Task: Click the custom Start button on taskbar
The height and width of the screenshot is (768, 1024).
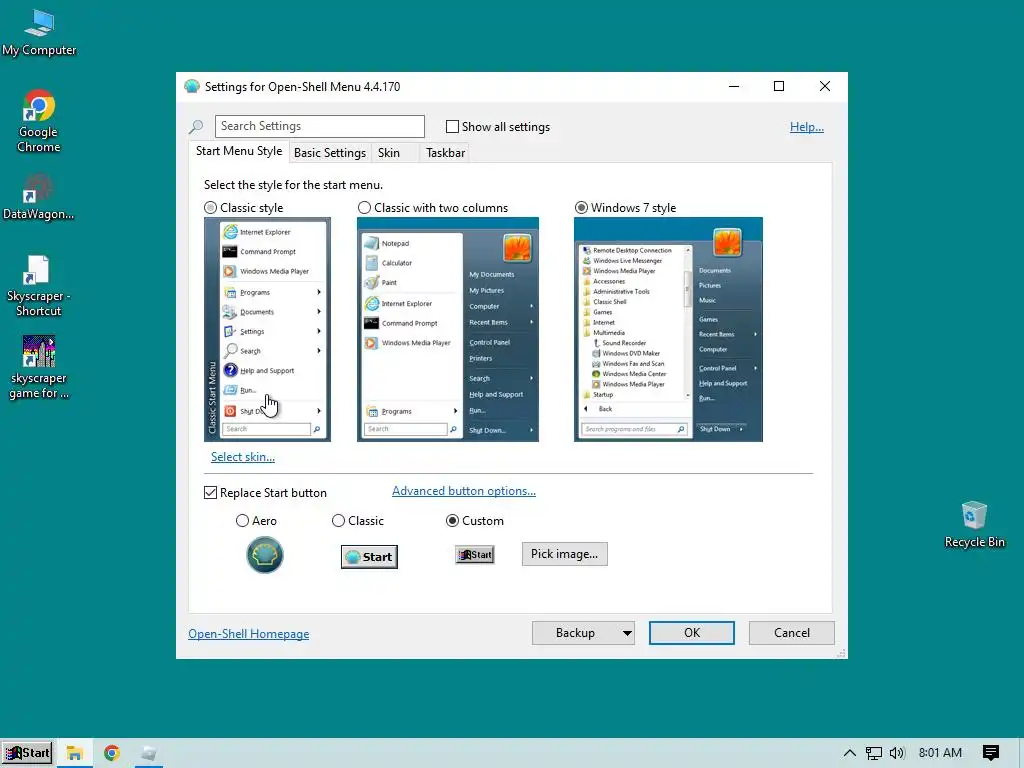Action: click(27, 753)
